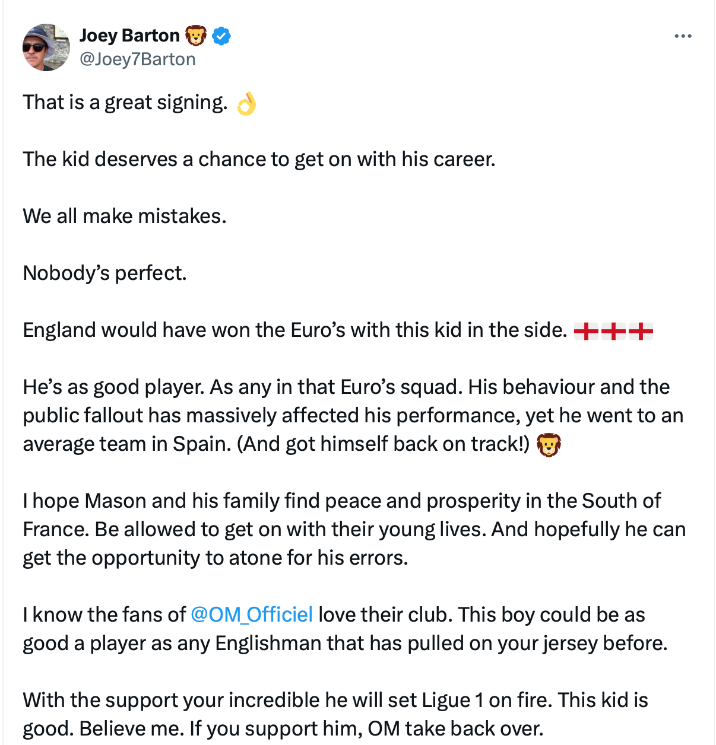Image resolution: width=716 pixels, height=745 pixels.
Task: Click Joey Barton's profile avatar
Action: pos(45,47)
